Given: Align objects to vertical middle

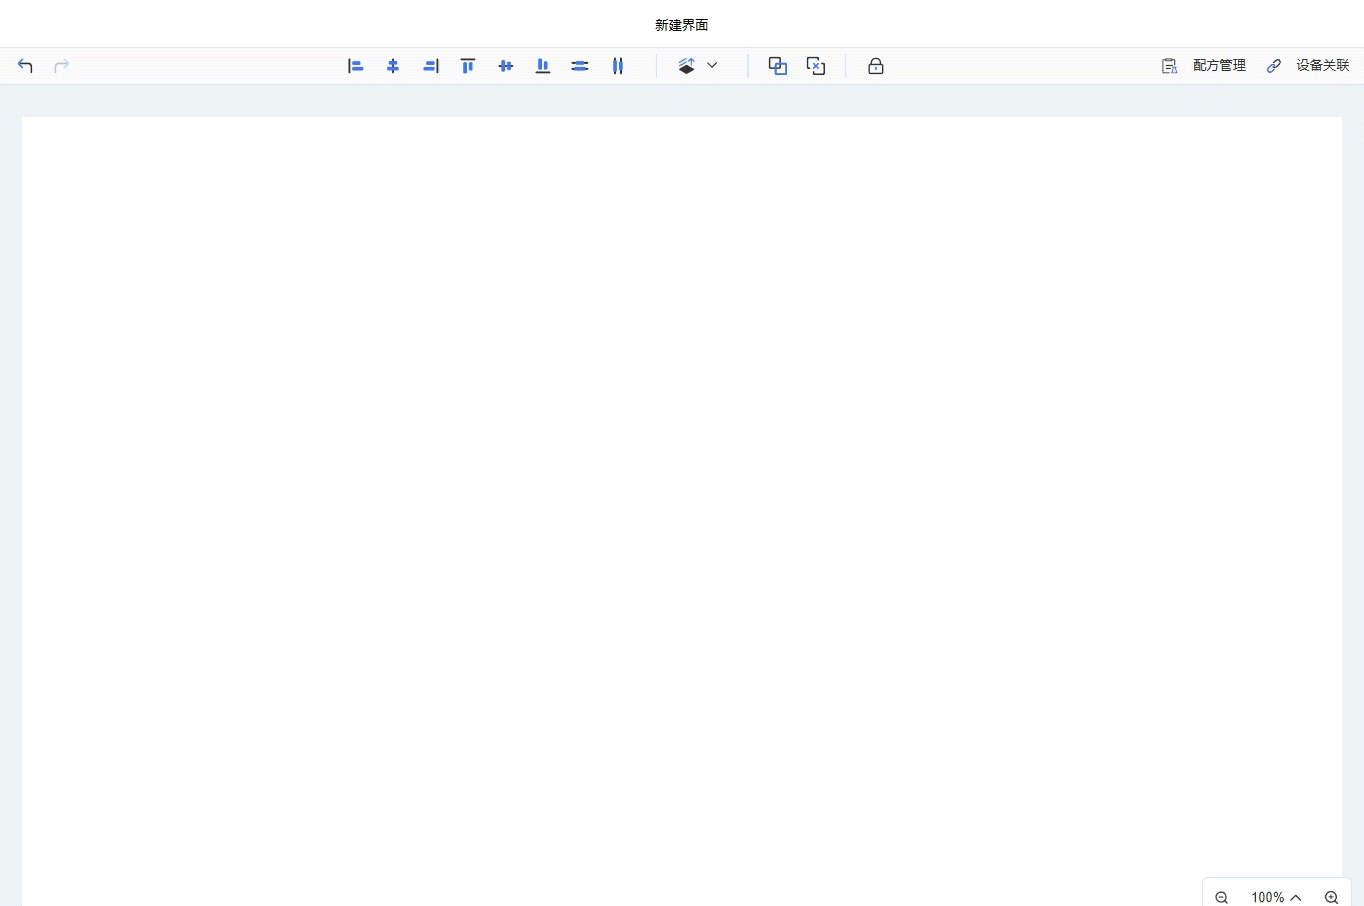Looking at the screenshot, I should 506,66.
